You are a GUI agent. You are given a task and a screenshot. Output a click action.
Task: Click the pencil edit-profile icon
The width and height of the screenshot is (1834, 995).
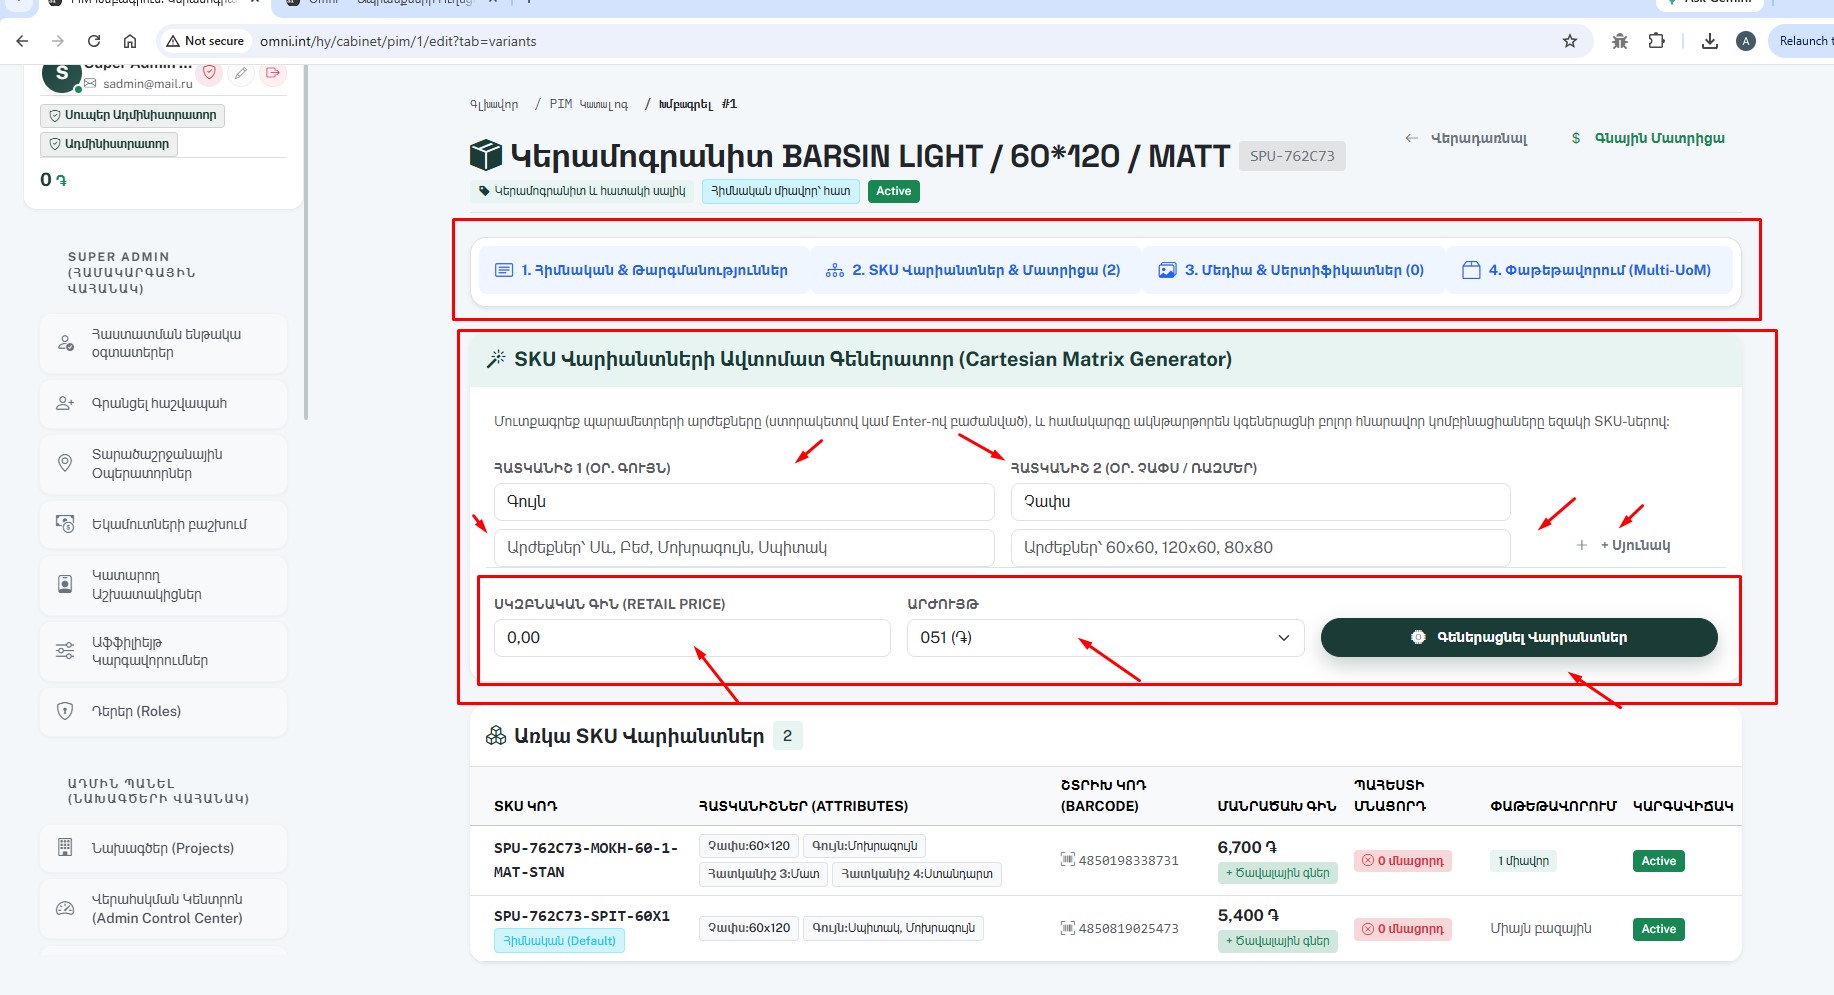241,73
